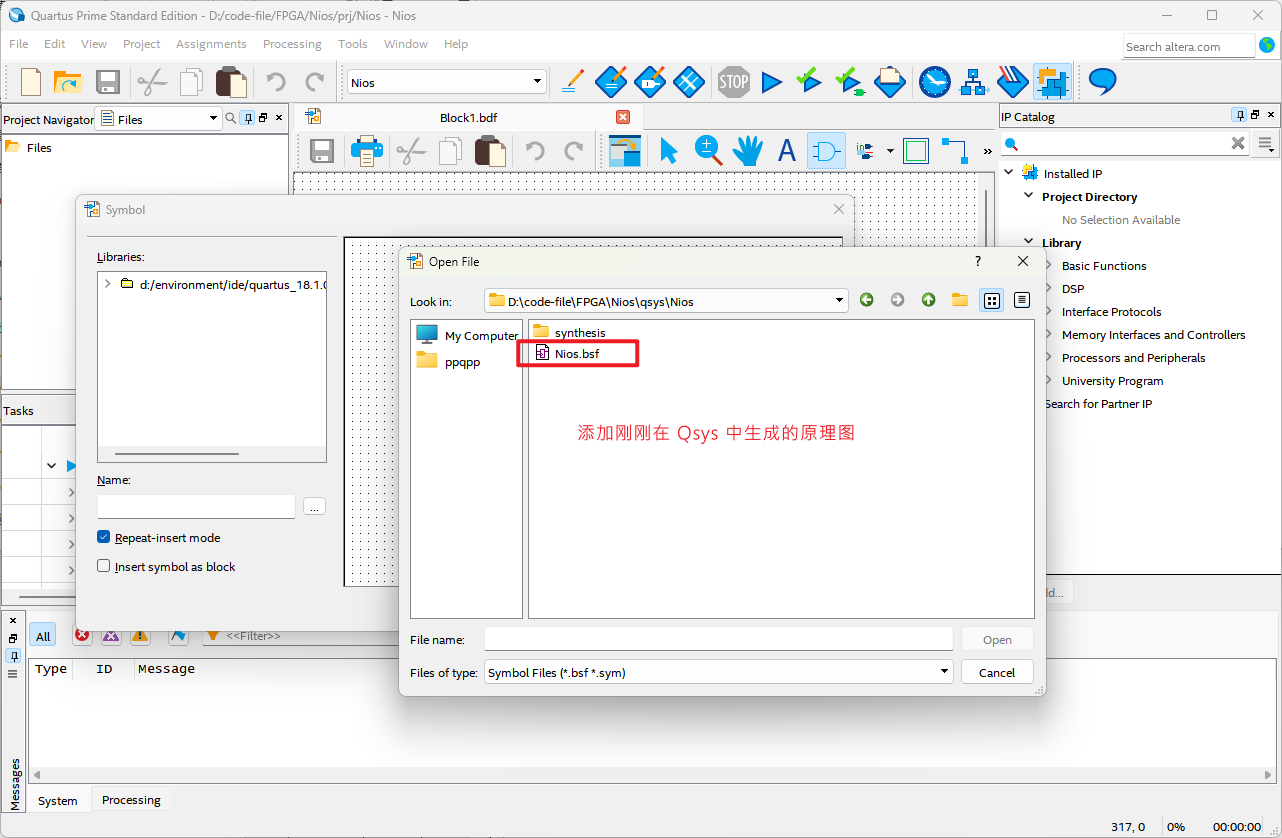Select the Hand pan tool
The image size is (1282, 838).
(x=747, y=151)
